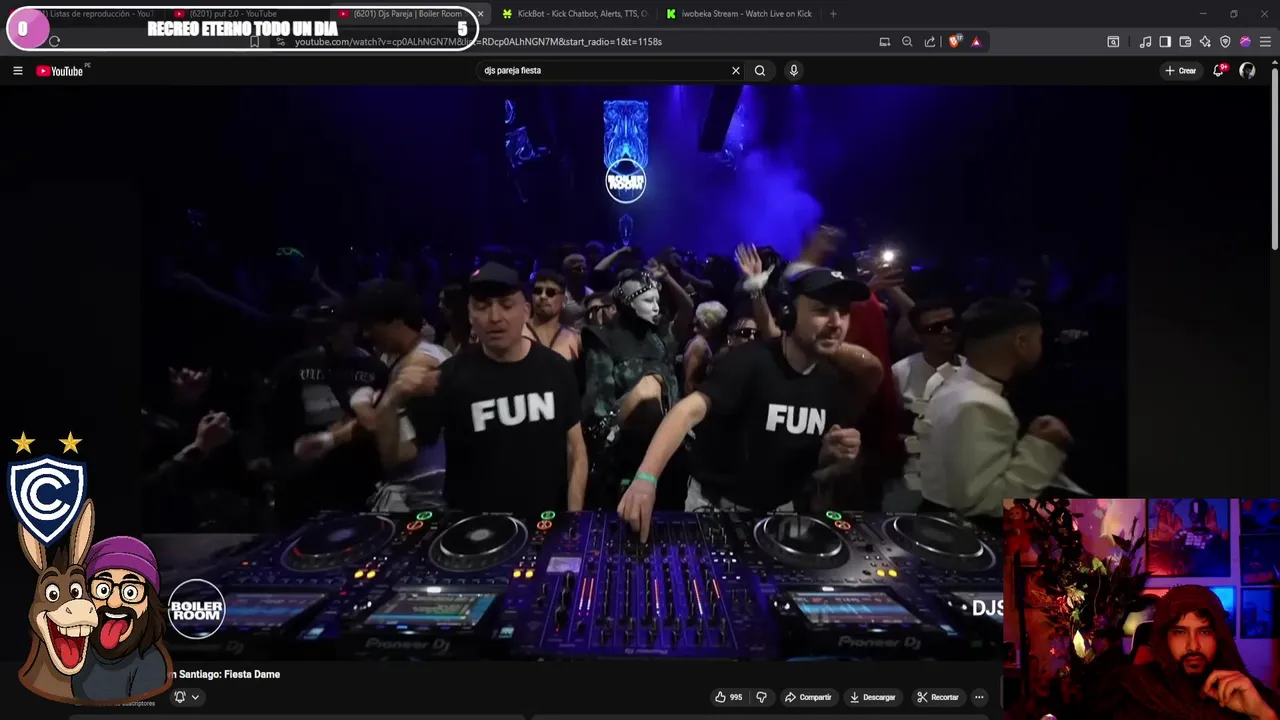
Task: Open the Brave wallet icon
Action: click(x=1185, y=42)
